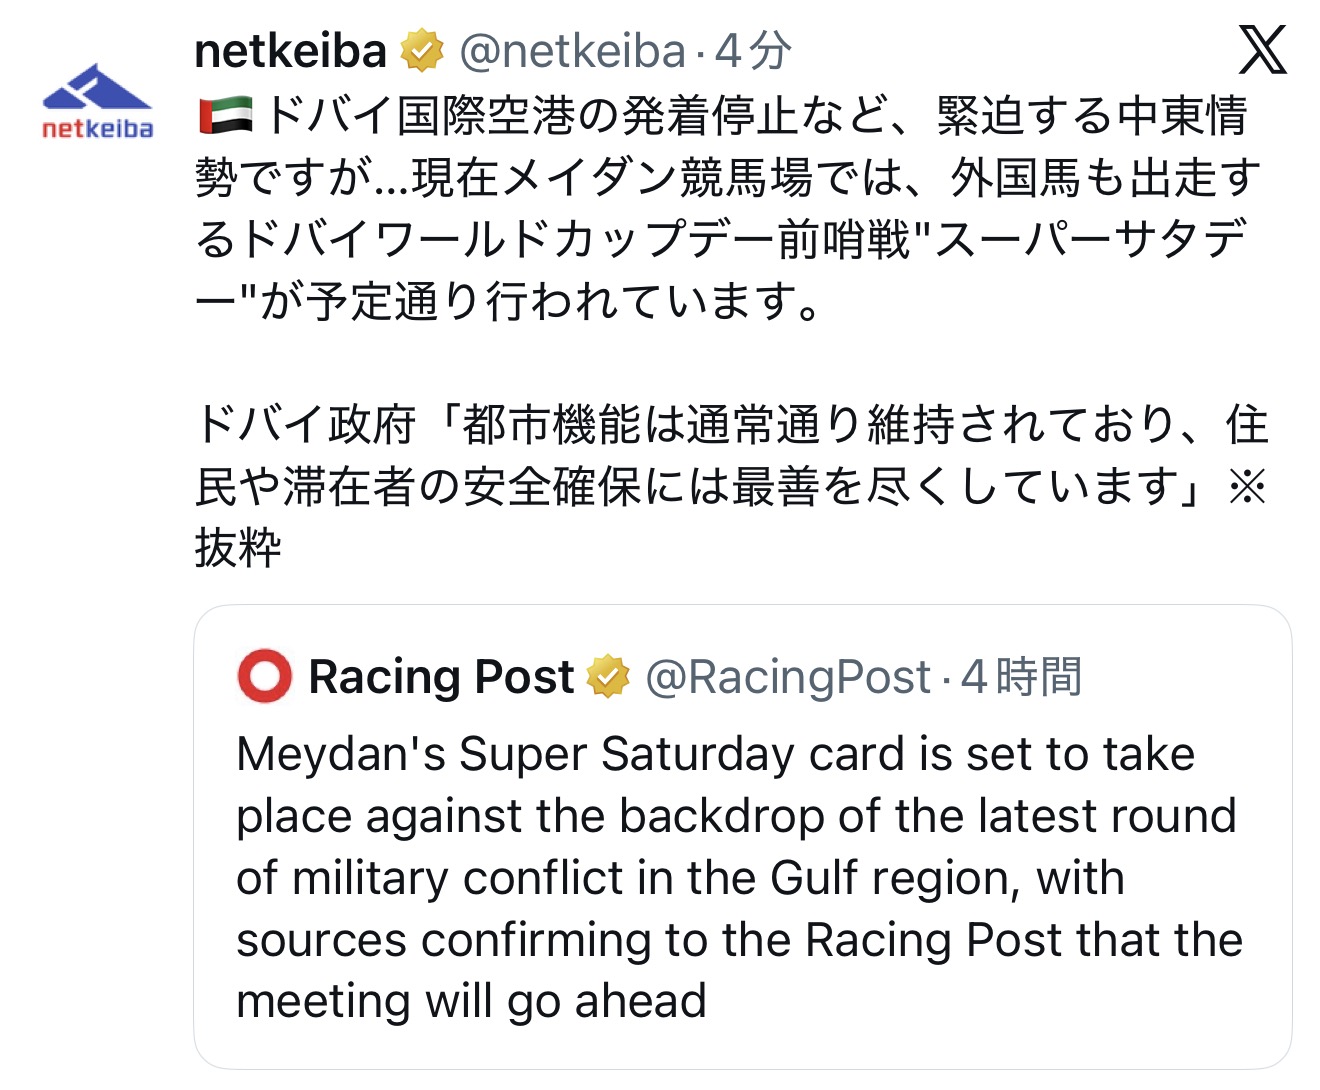
Task: Click the word 抜粋 ending the post
Action: 239,548
